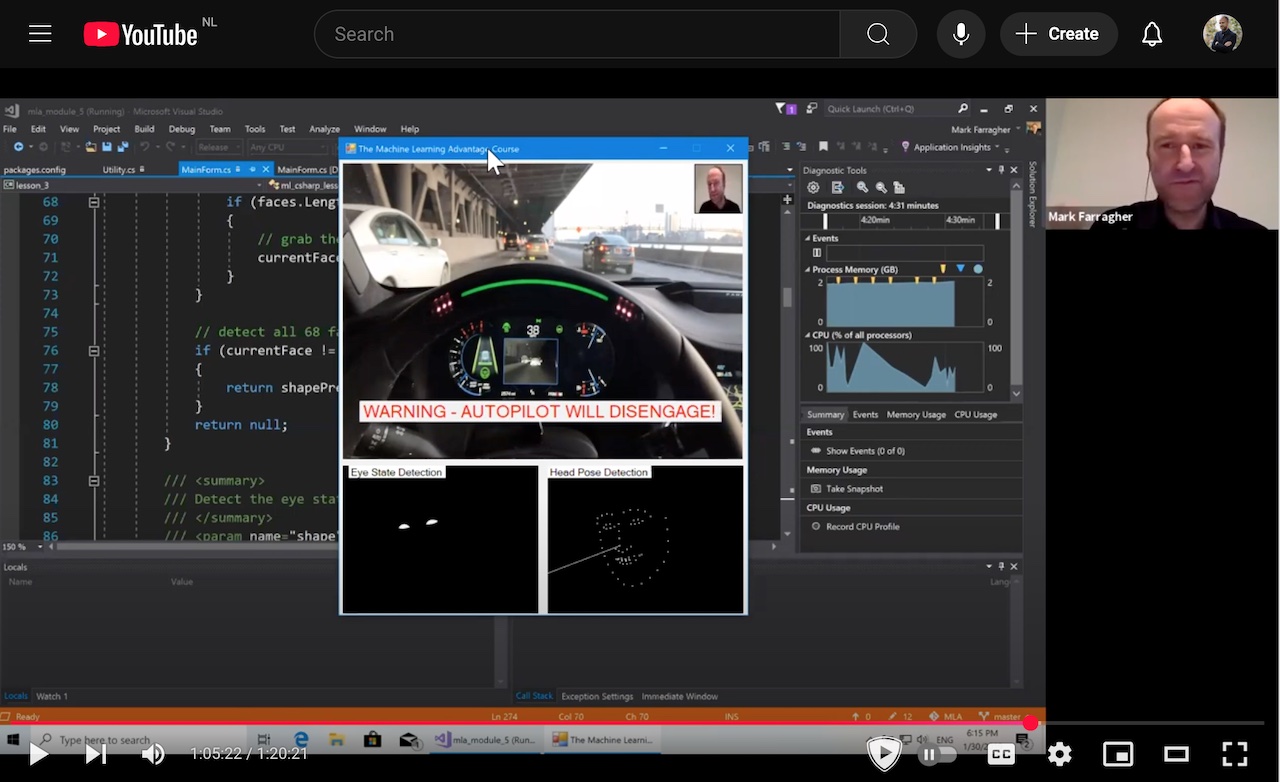
Task: Click the YouTube logo to go home
Action: click(x=141, y=34)
